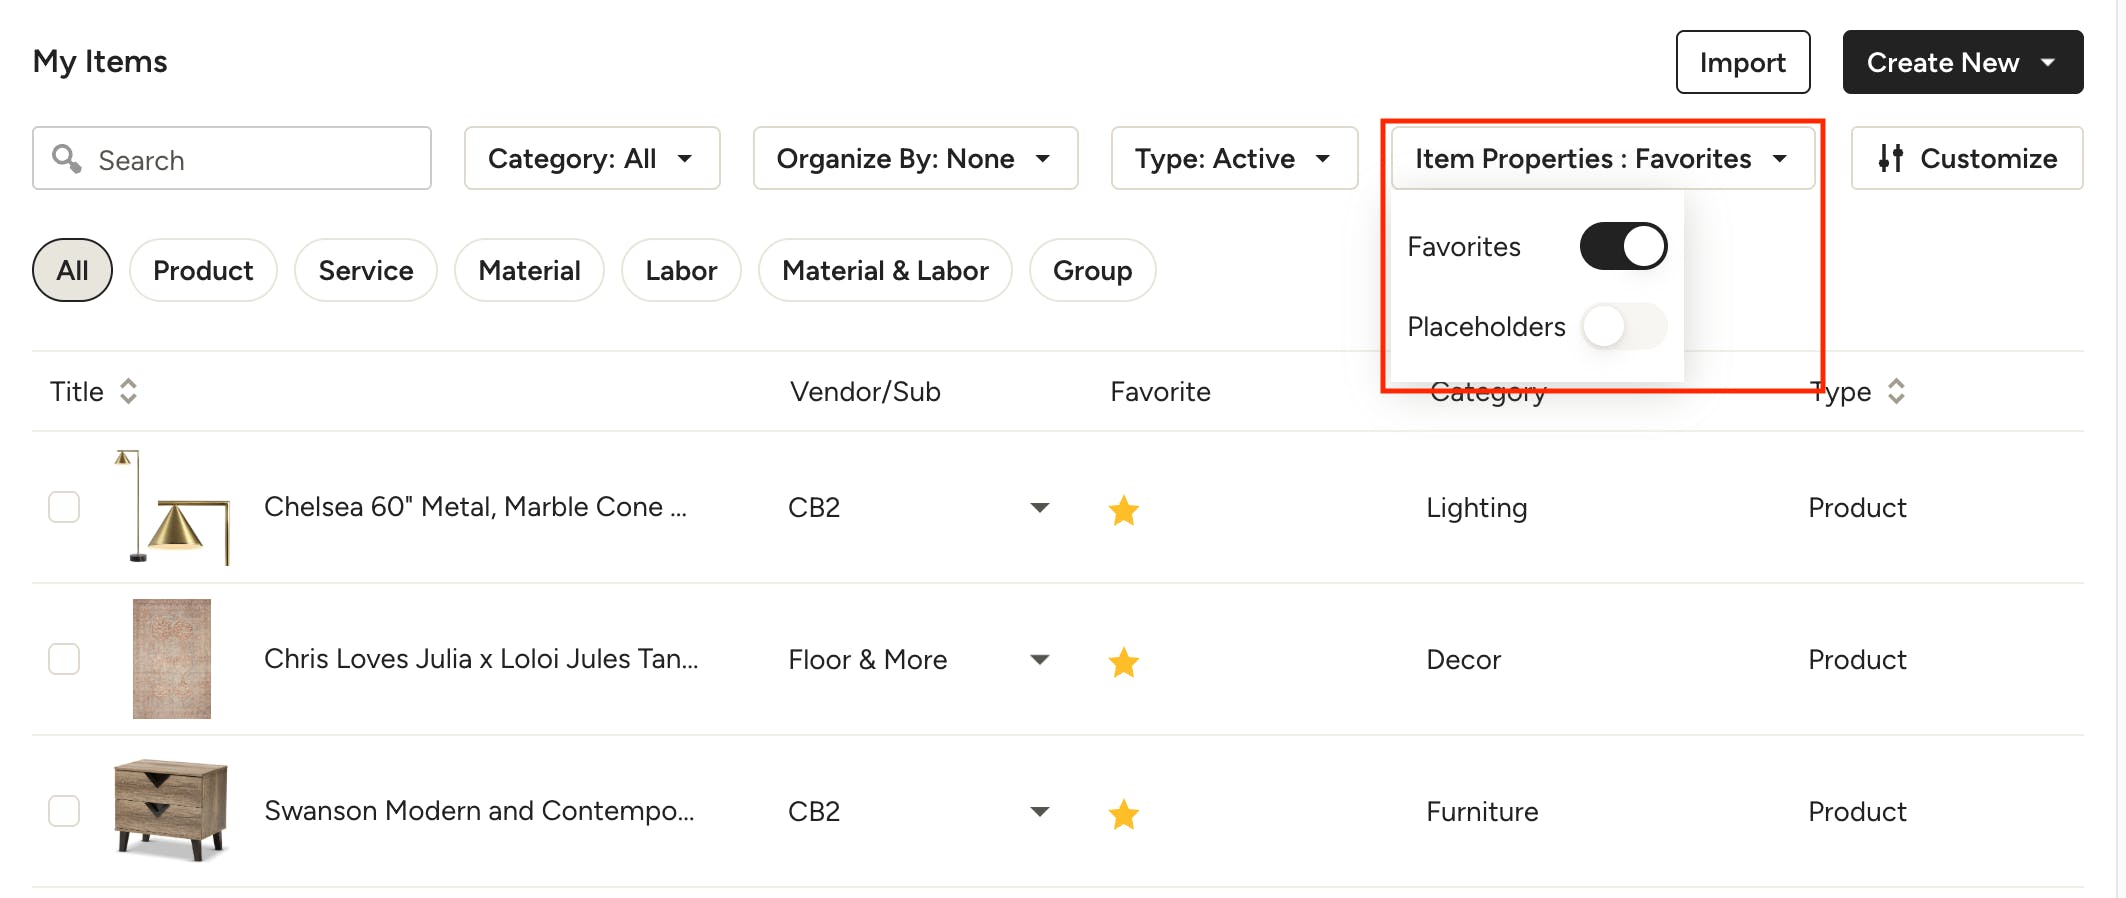
Task: Open the Customize columns sliders button
Action: coord(1967,158)
